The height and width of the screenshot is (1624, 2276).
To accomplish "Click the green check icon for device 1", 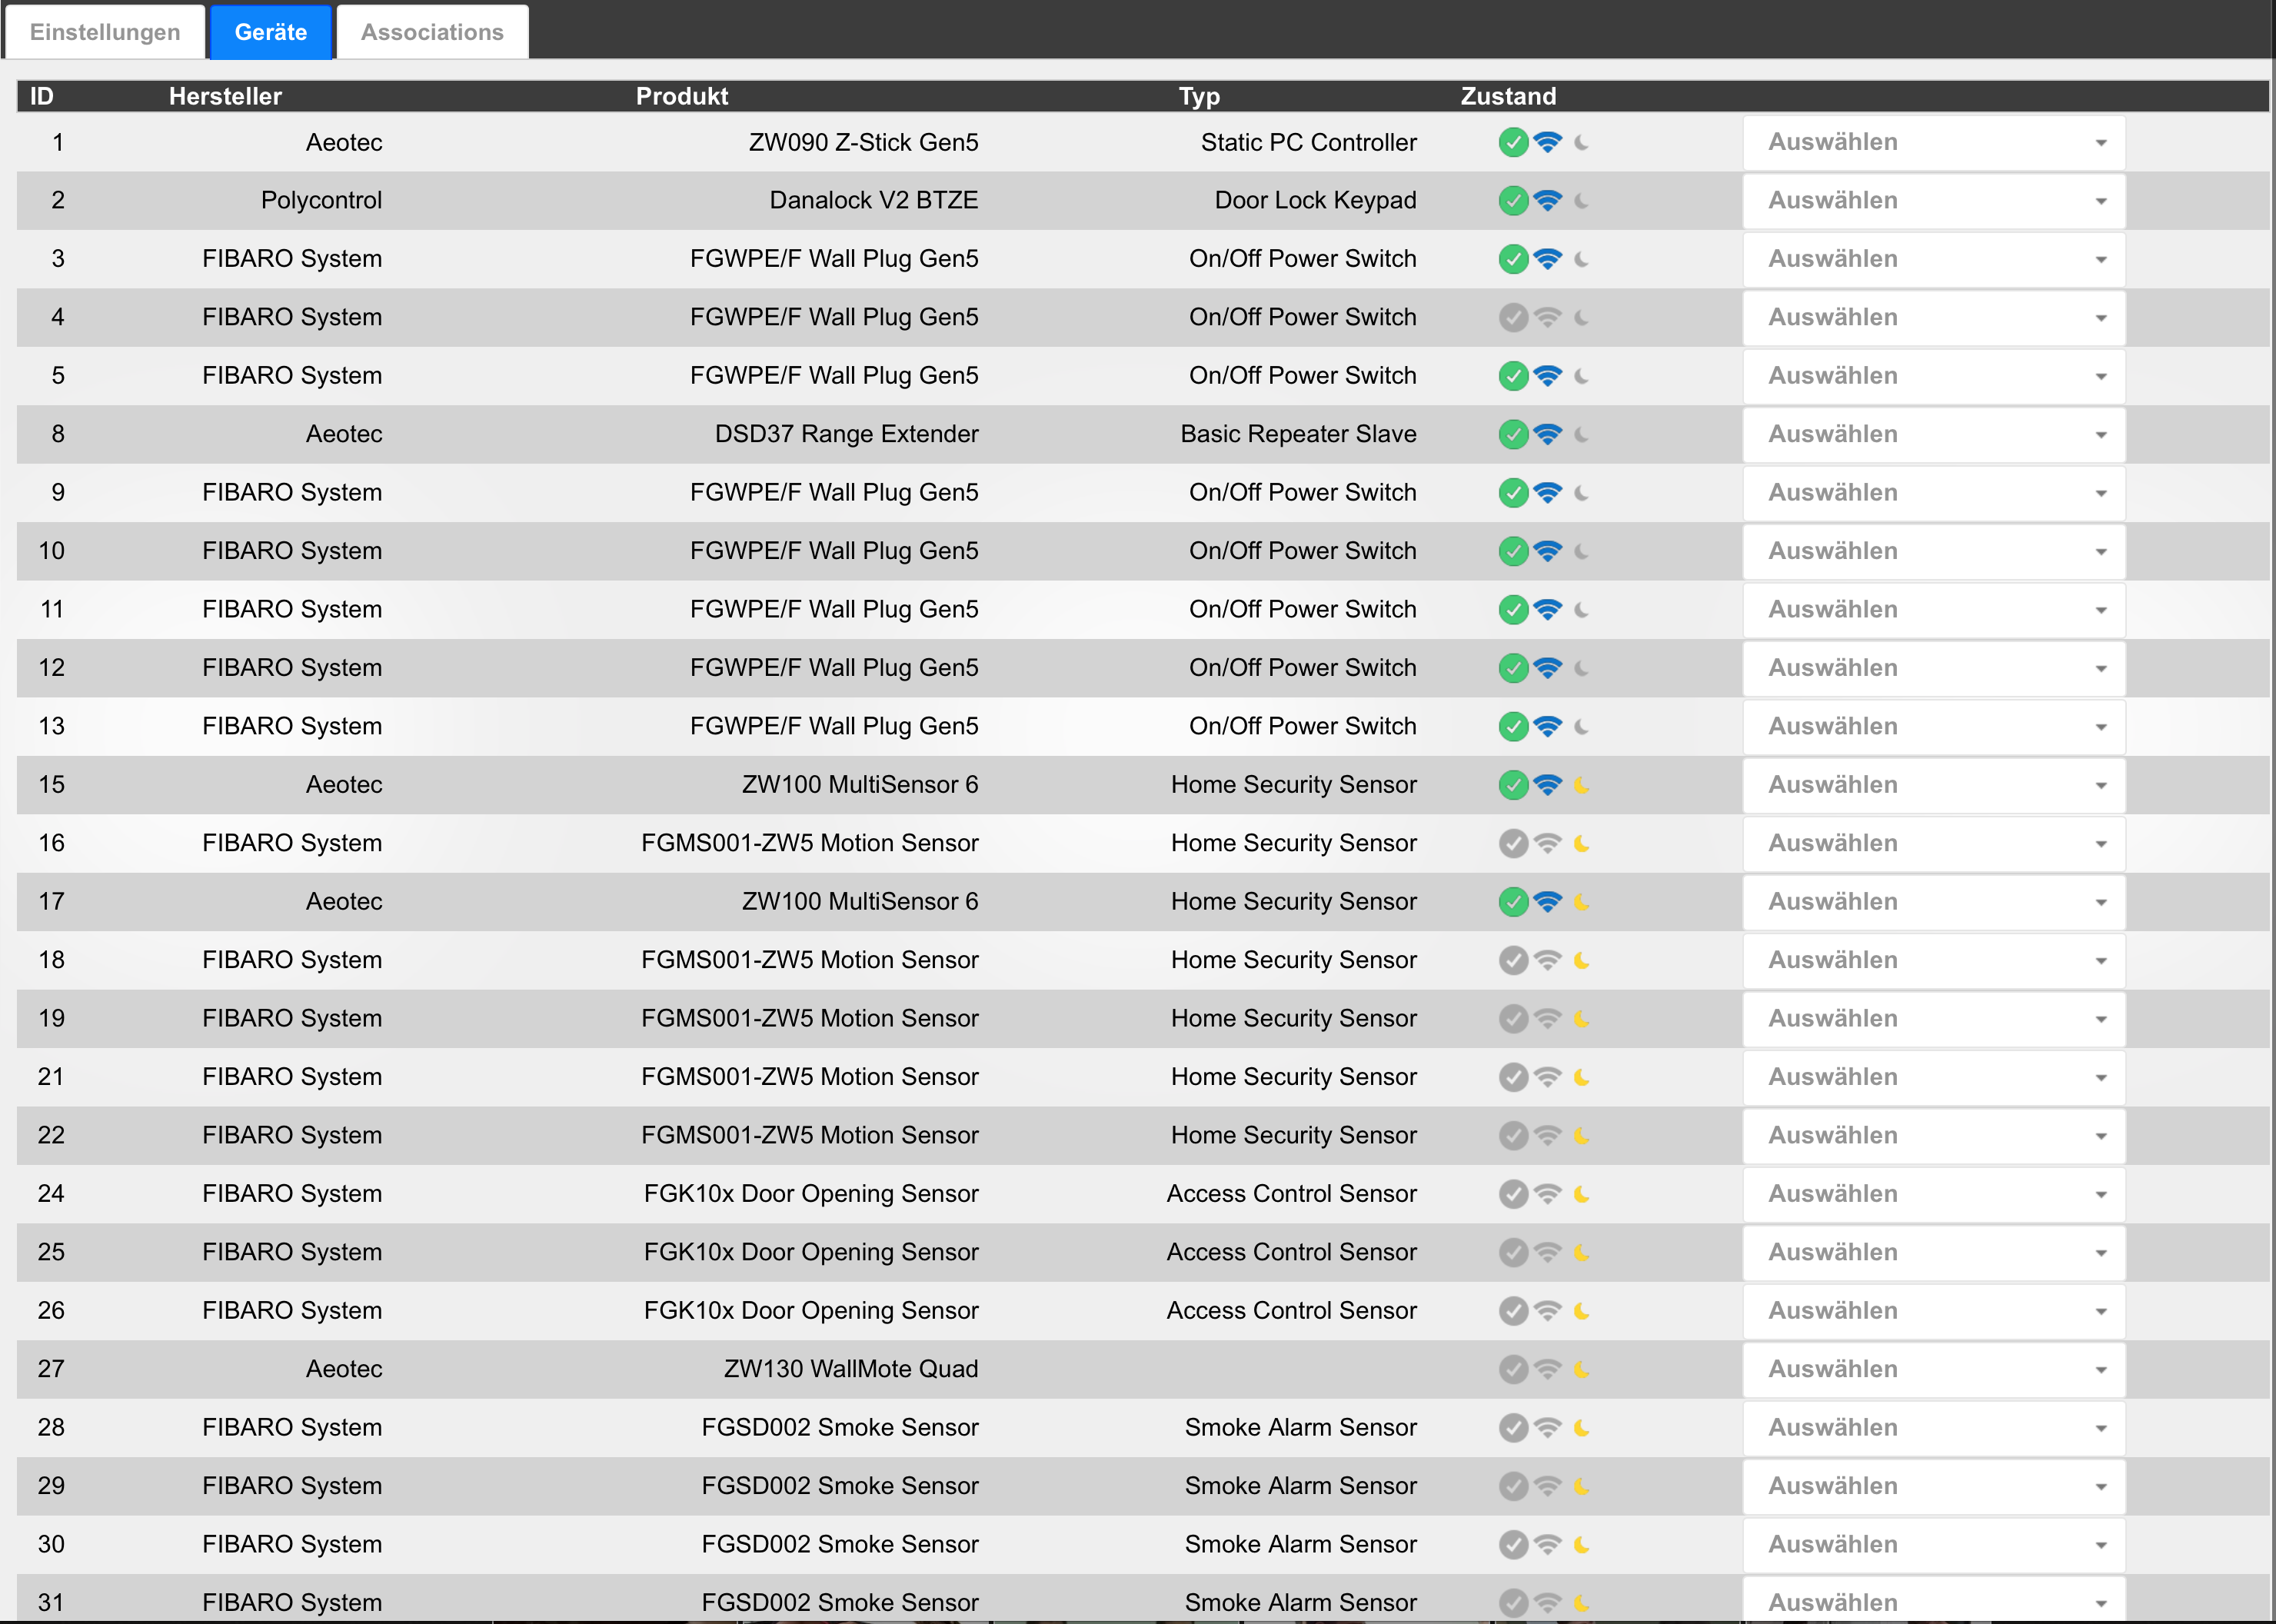I will (1513, 143).
